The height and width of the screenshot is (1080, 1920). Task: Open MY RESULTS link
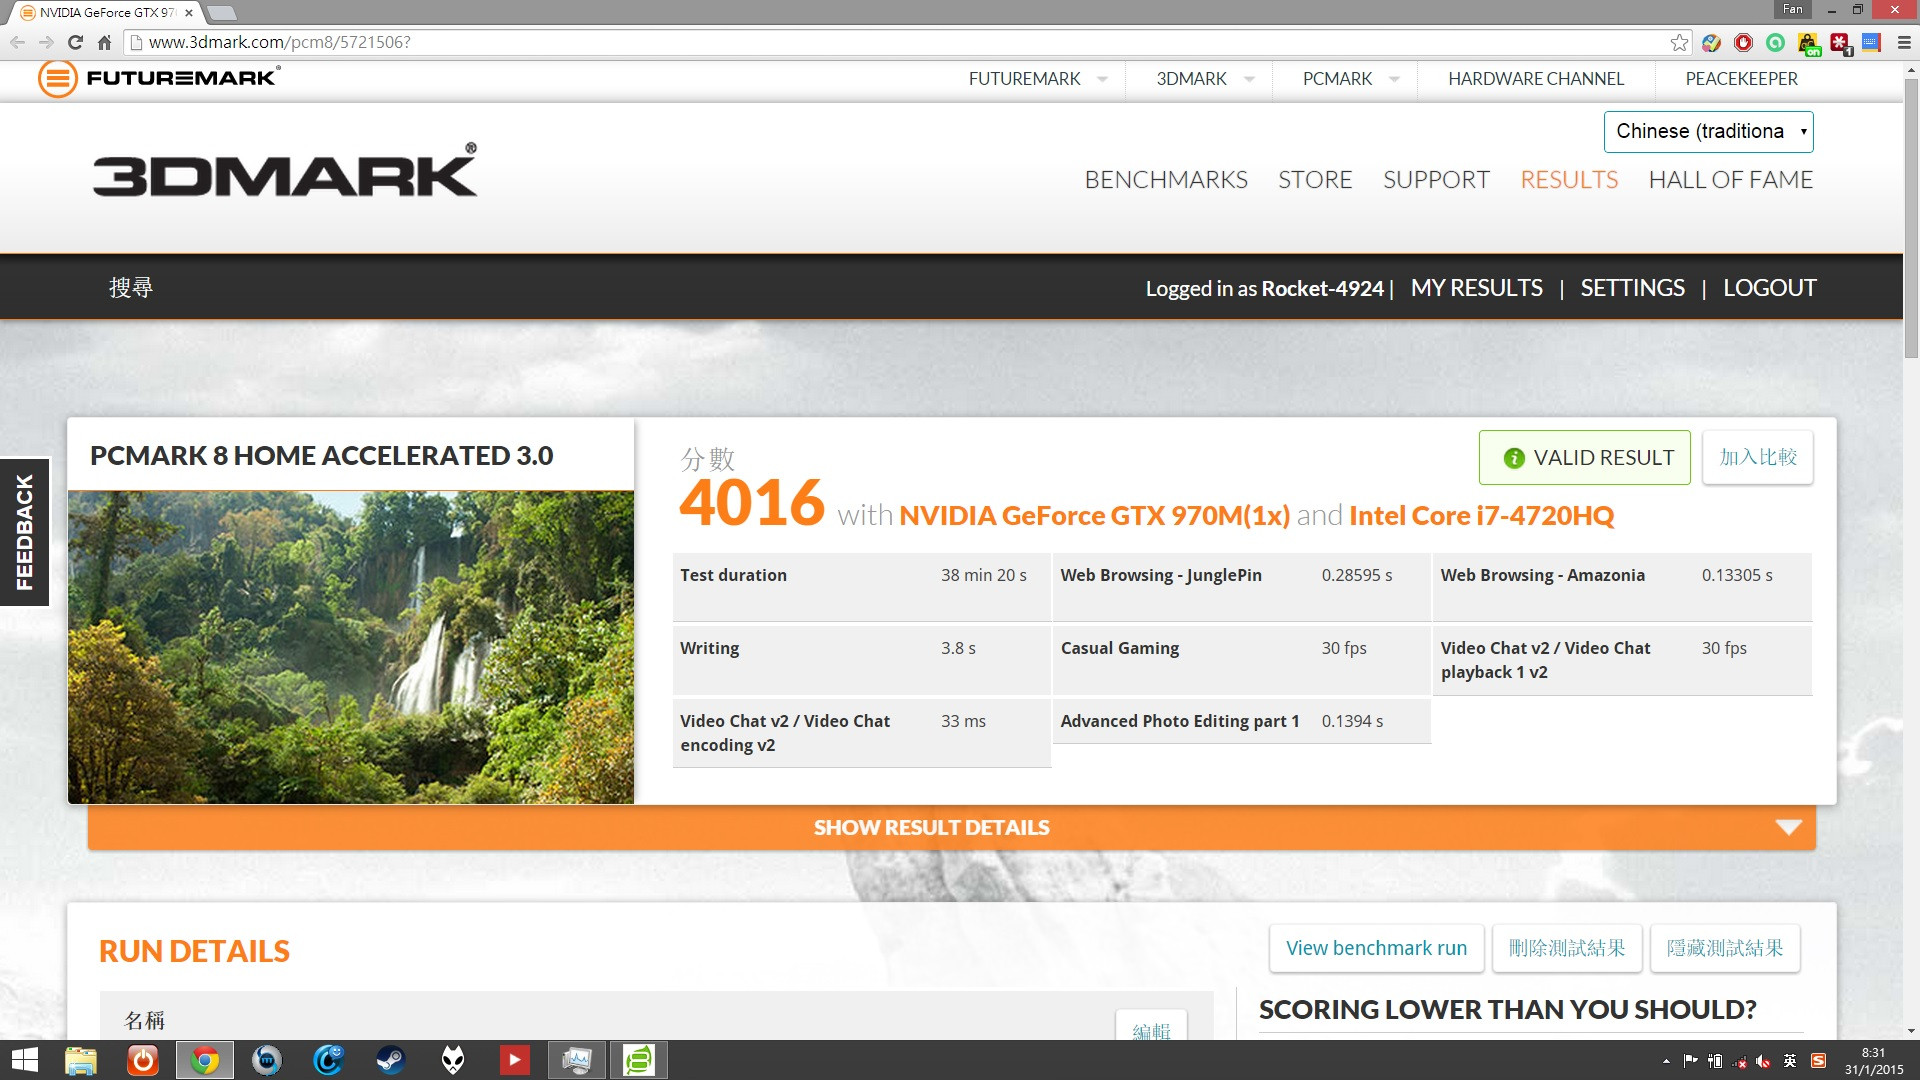click(x=1477, y=288)
